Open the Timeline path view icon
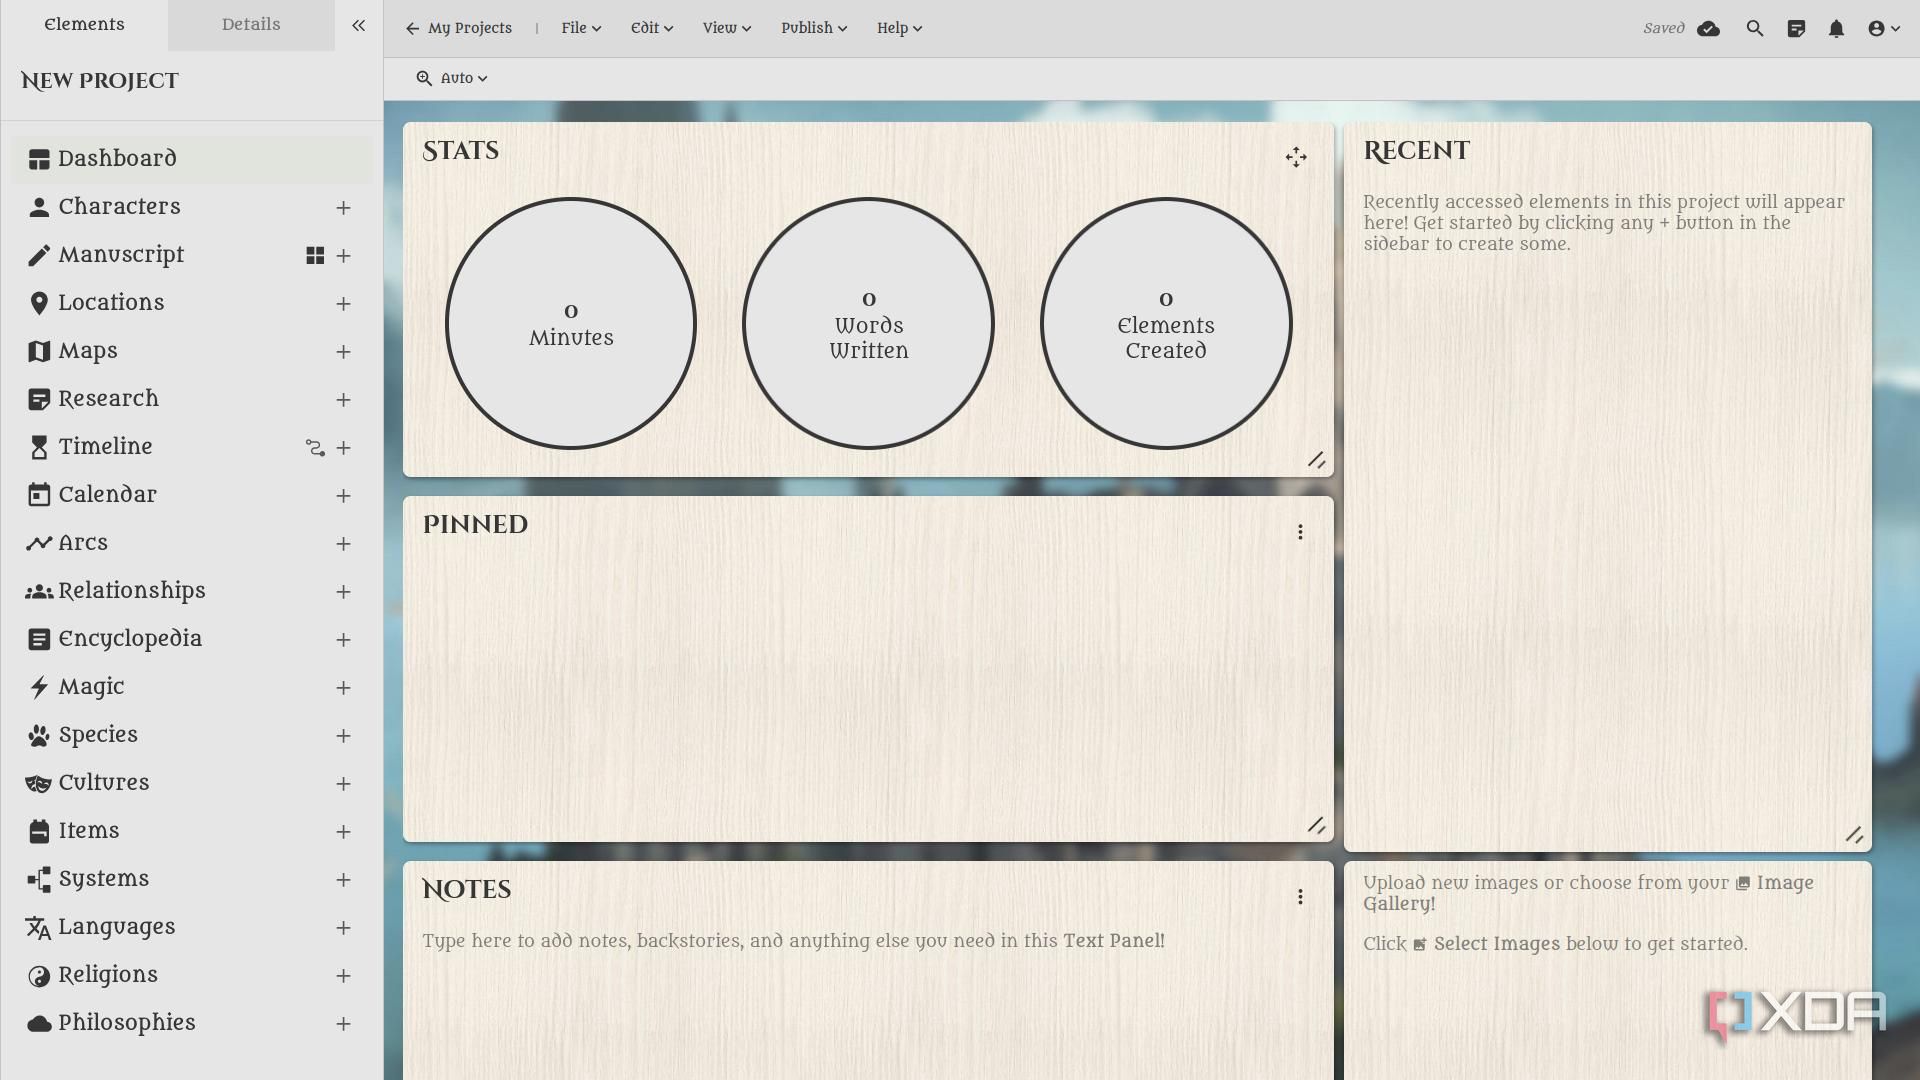 (x=315, y=448)
